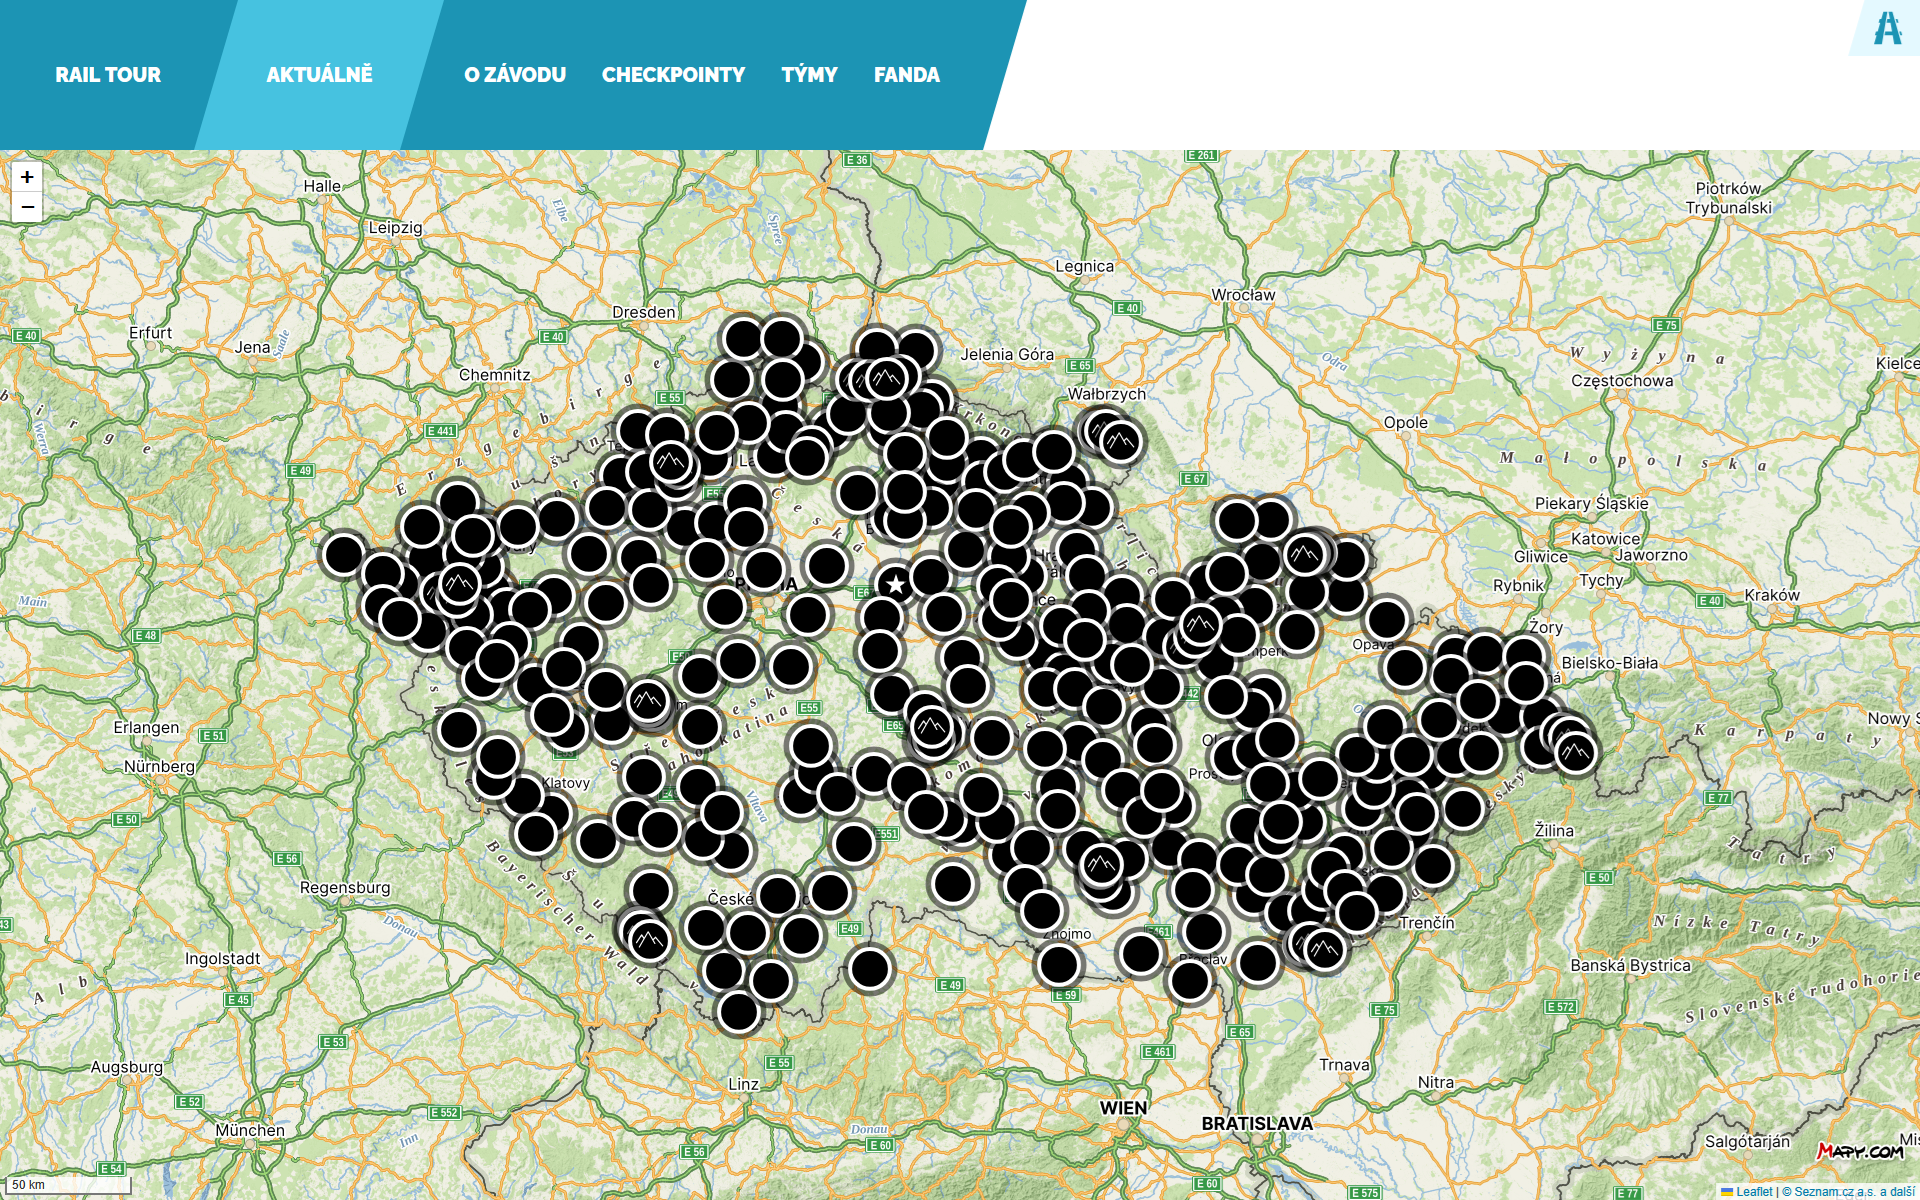Switch to the AKTUÁLNĚ tab
Screen dimensions: 1920x1200
(319, 75)
